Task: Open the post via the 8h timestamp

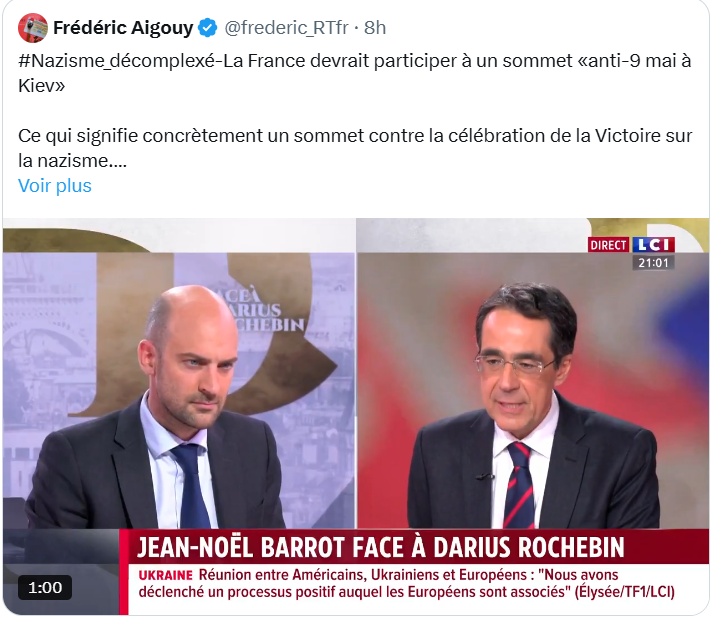Action: point(375,28)
